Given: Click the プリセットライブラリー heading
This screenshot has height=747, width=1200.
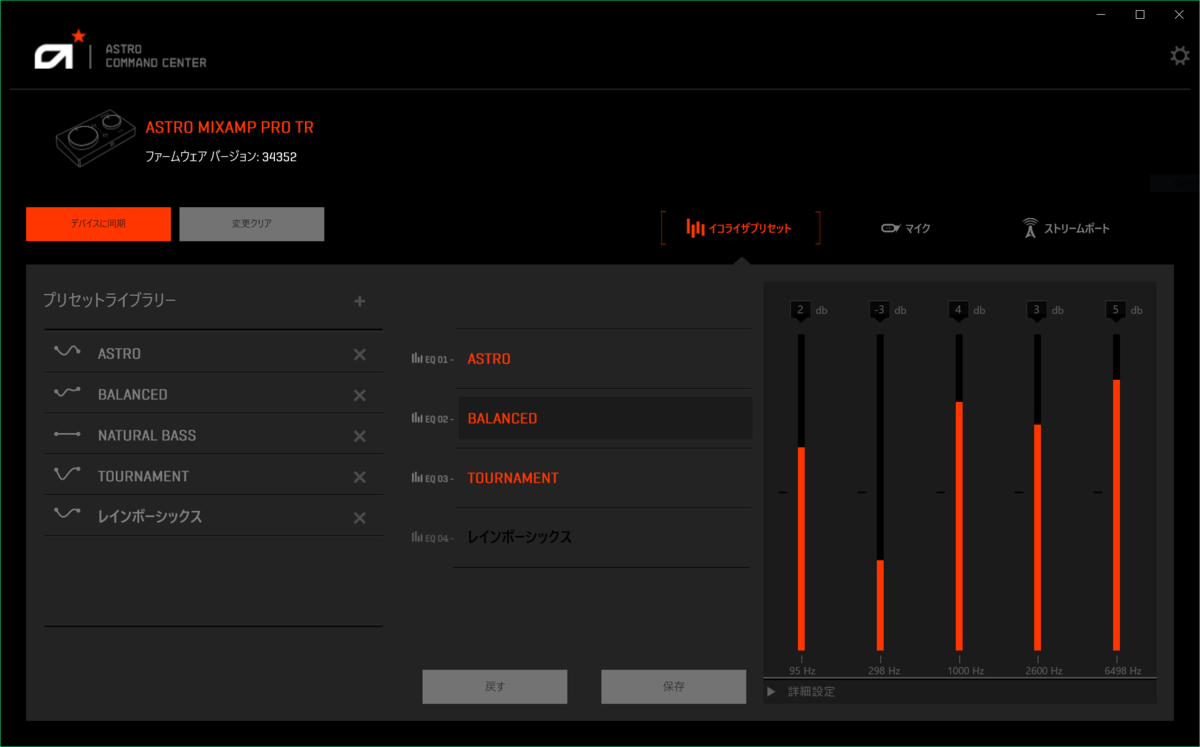Looking at the screenshot, I should [109, 300].
